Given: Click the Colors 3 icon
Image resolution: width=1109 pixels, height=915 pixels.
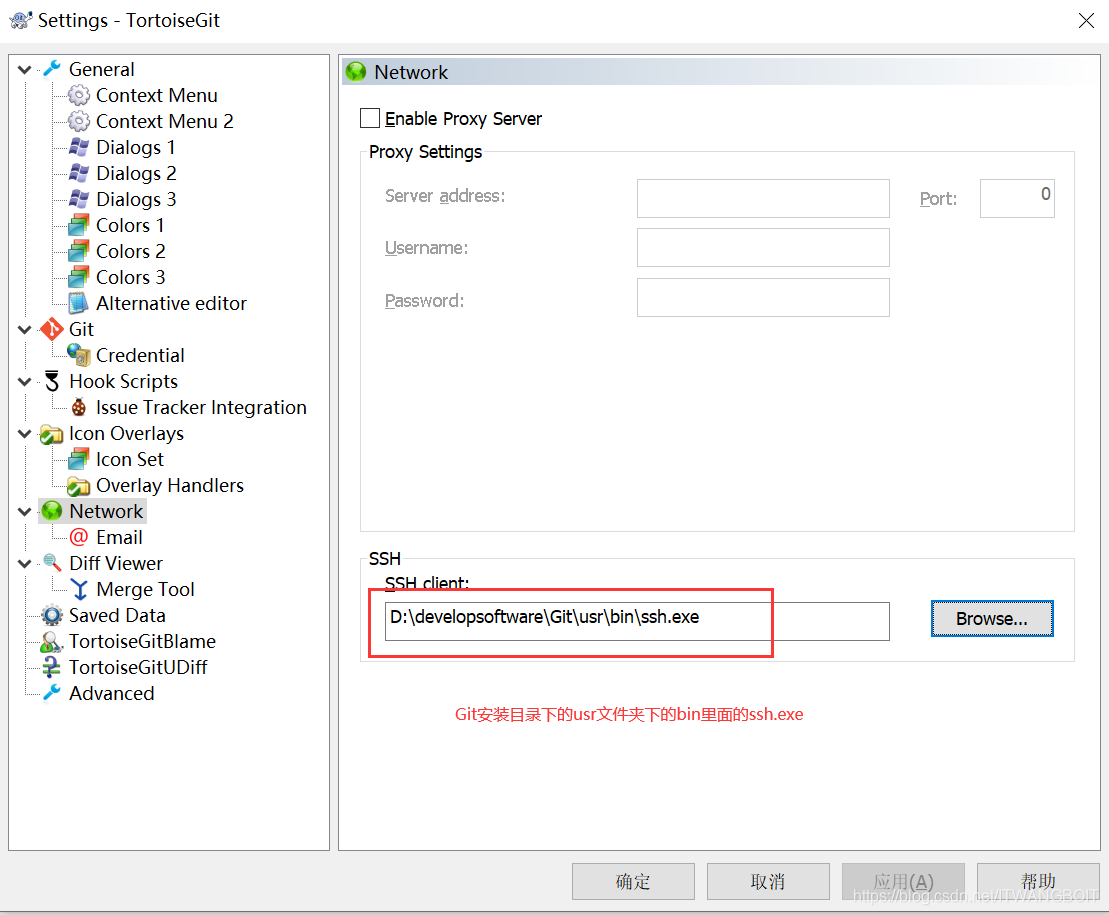Looking at the screenshot, I should (x=79, y=277).
